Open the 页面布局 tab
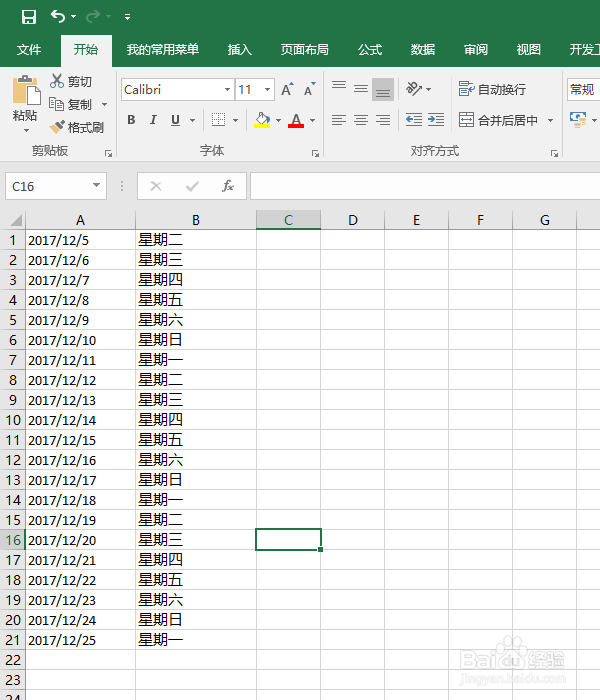 (x=304, y=50)
